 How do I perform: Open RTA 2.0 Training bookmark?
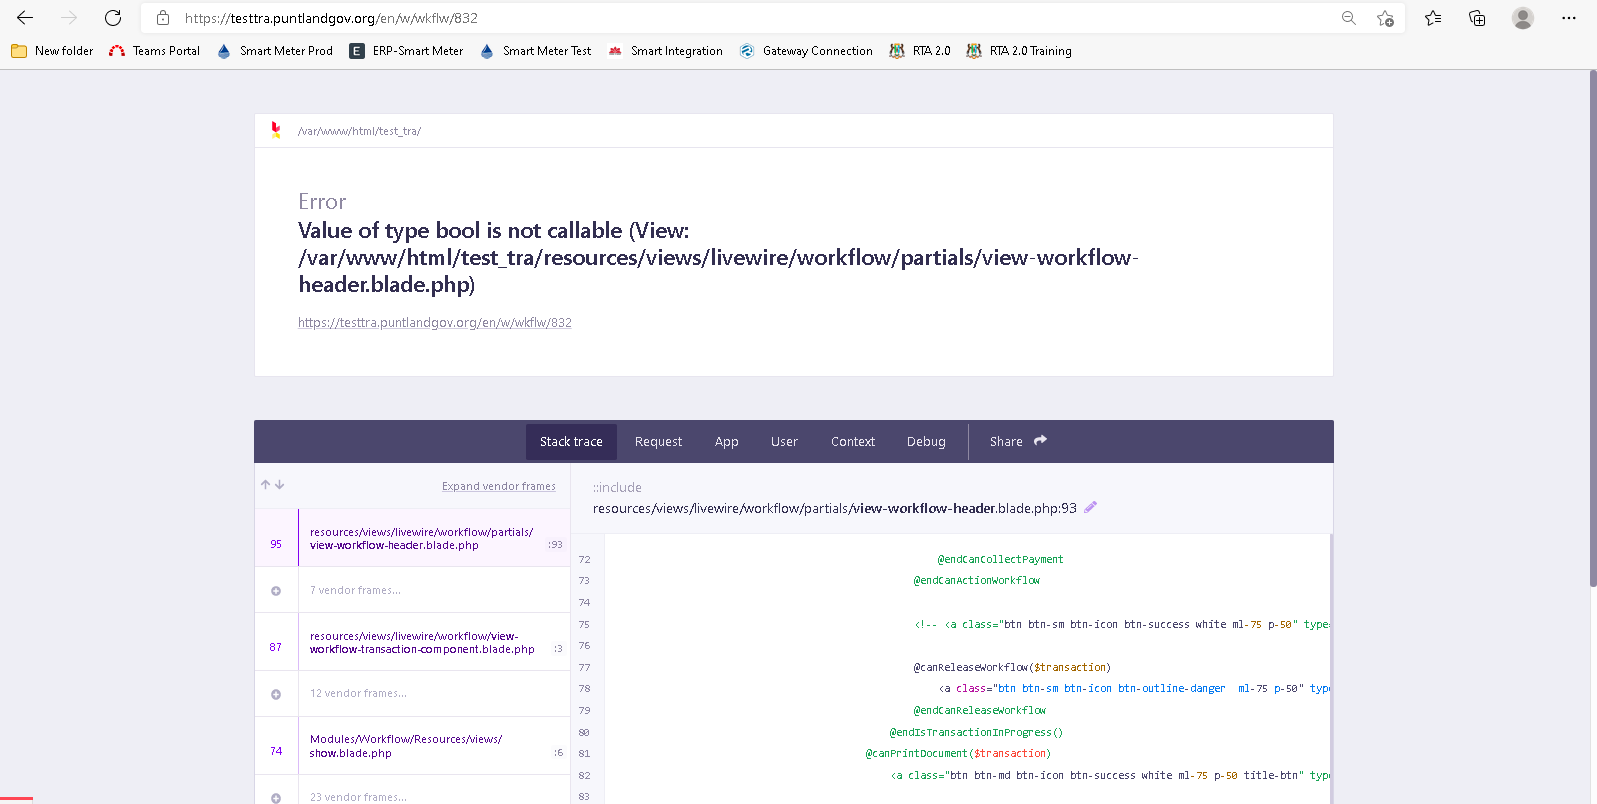[1018, 51]
